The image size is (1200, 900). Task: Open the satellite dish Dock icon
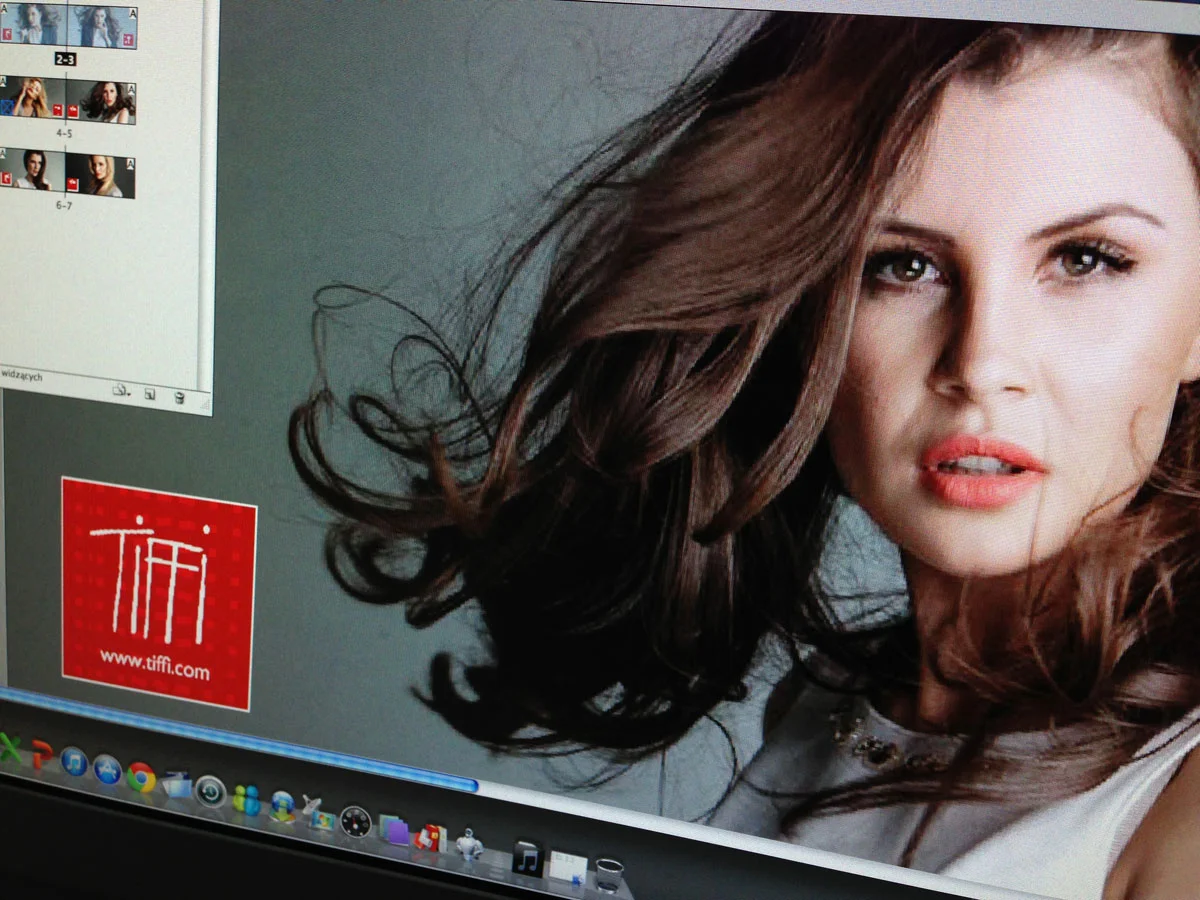[319, 813]
